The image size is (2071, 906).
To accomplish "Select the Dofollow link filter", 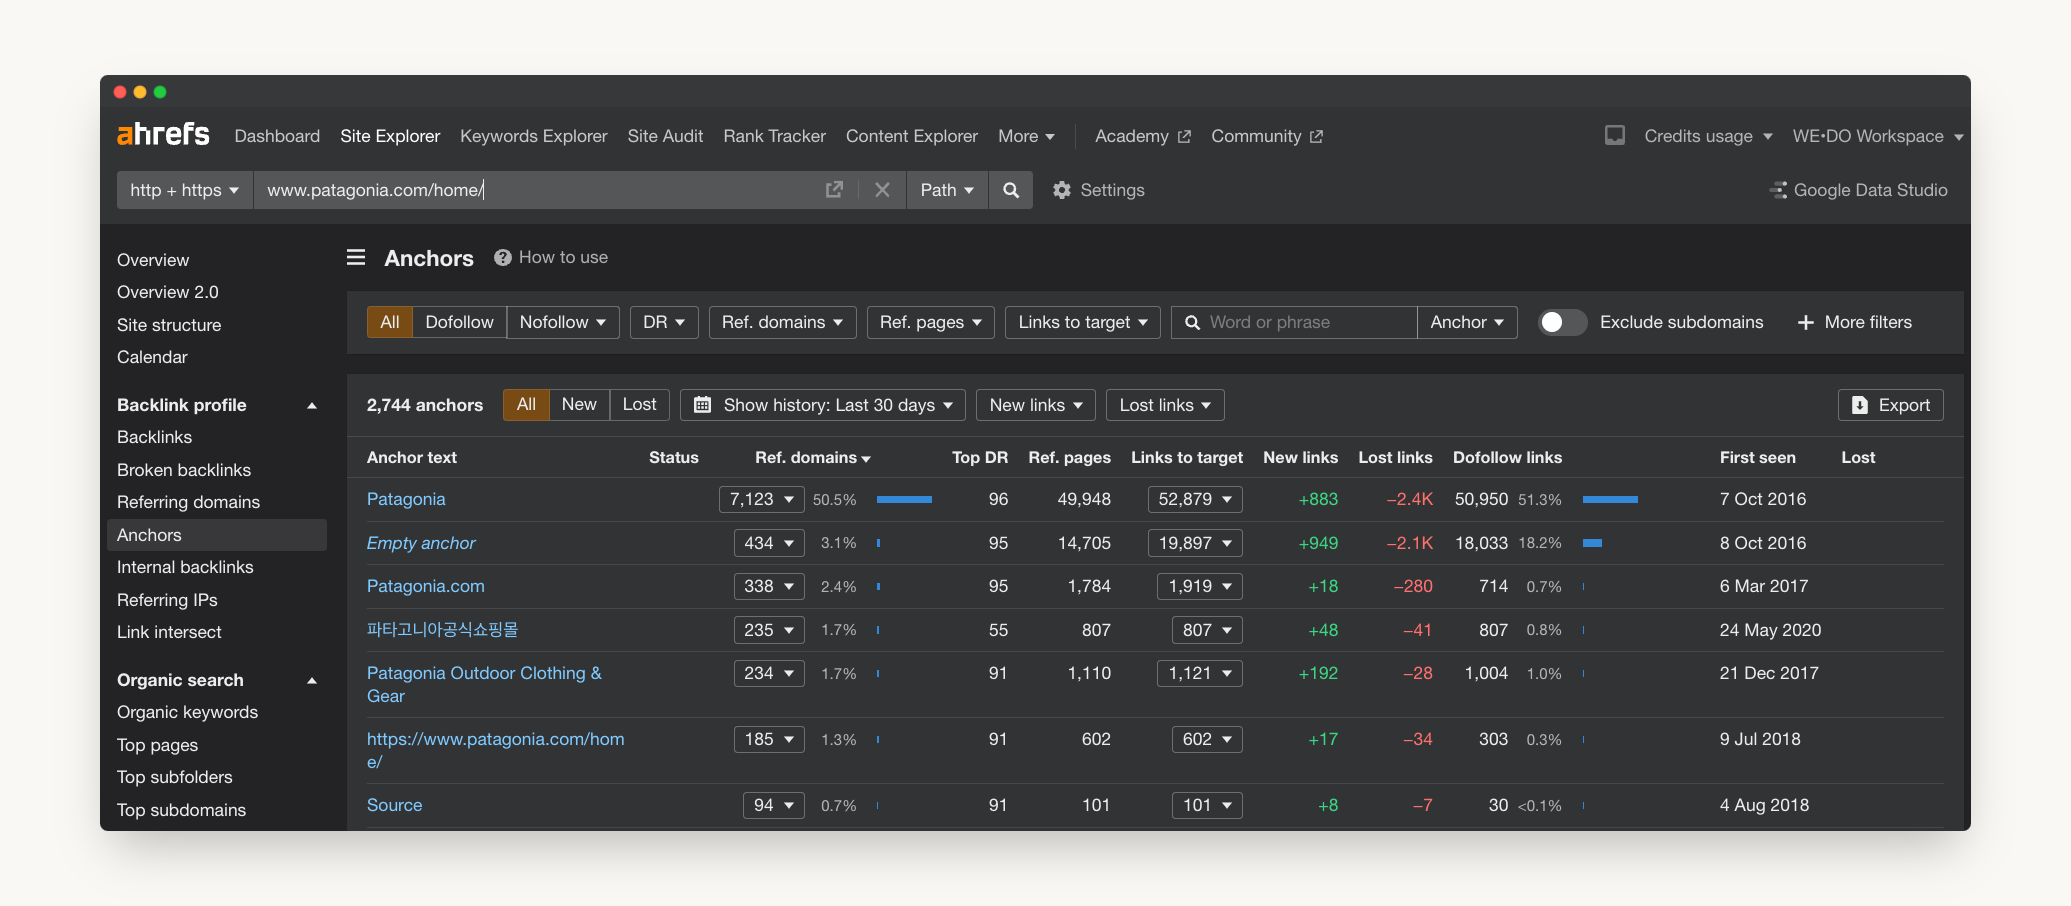I will click(459, 322).
